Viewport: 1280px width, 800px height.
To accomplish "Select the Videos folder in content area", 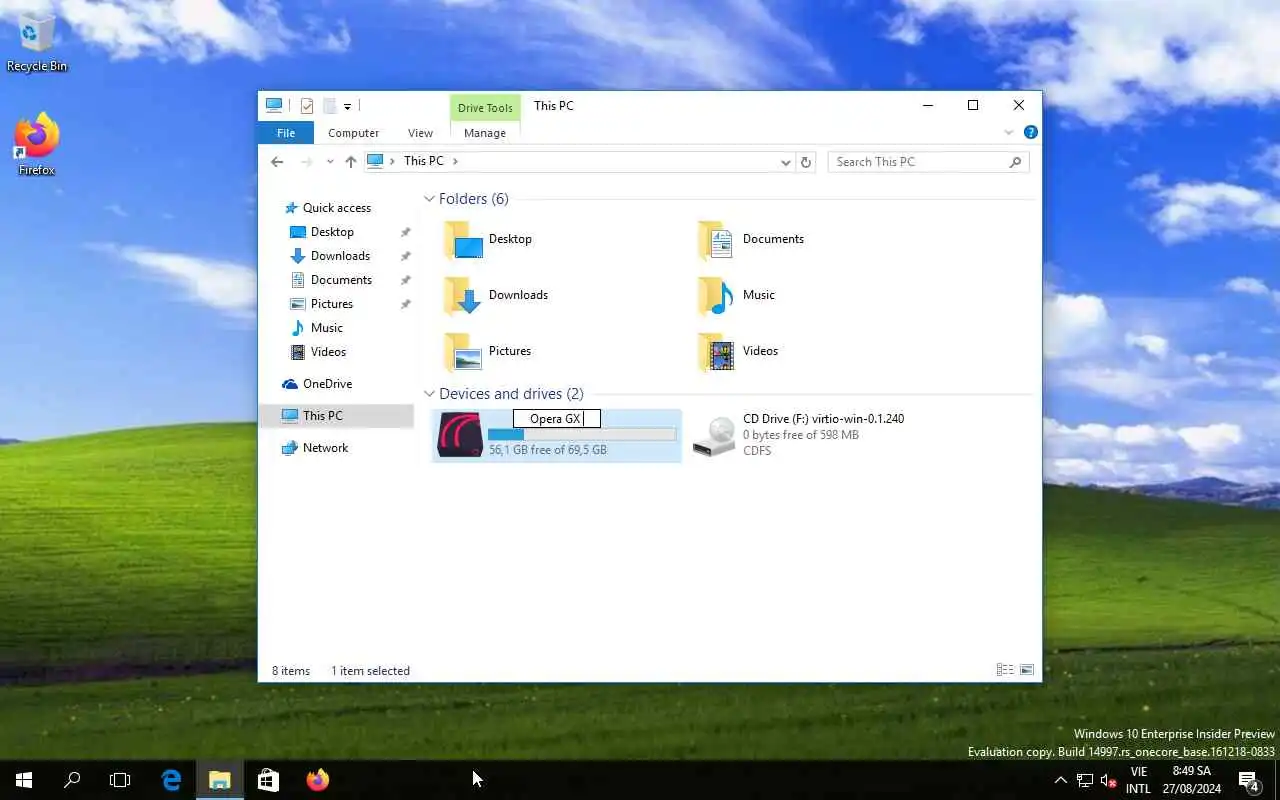I will pyautogui.click(x=739, y=351).
